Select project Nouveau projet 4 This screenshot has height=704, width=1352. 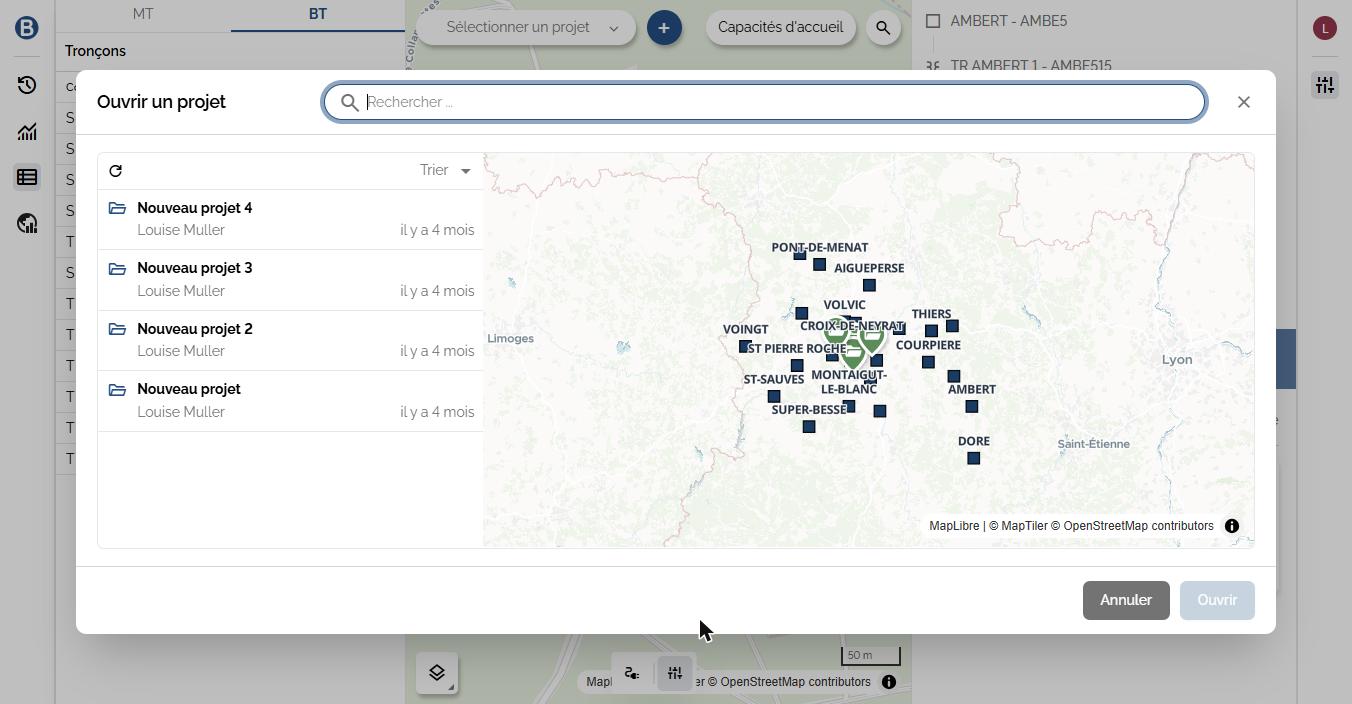click(290, 219)
